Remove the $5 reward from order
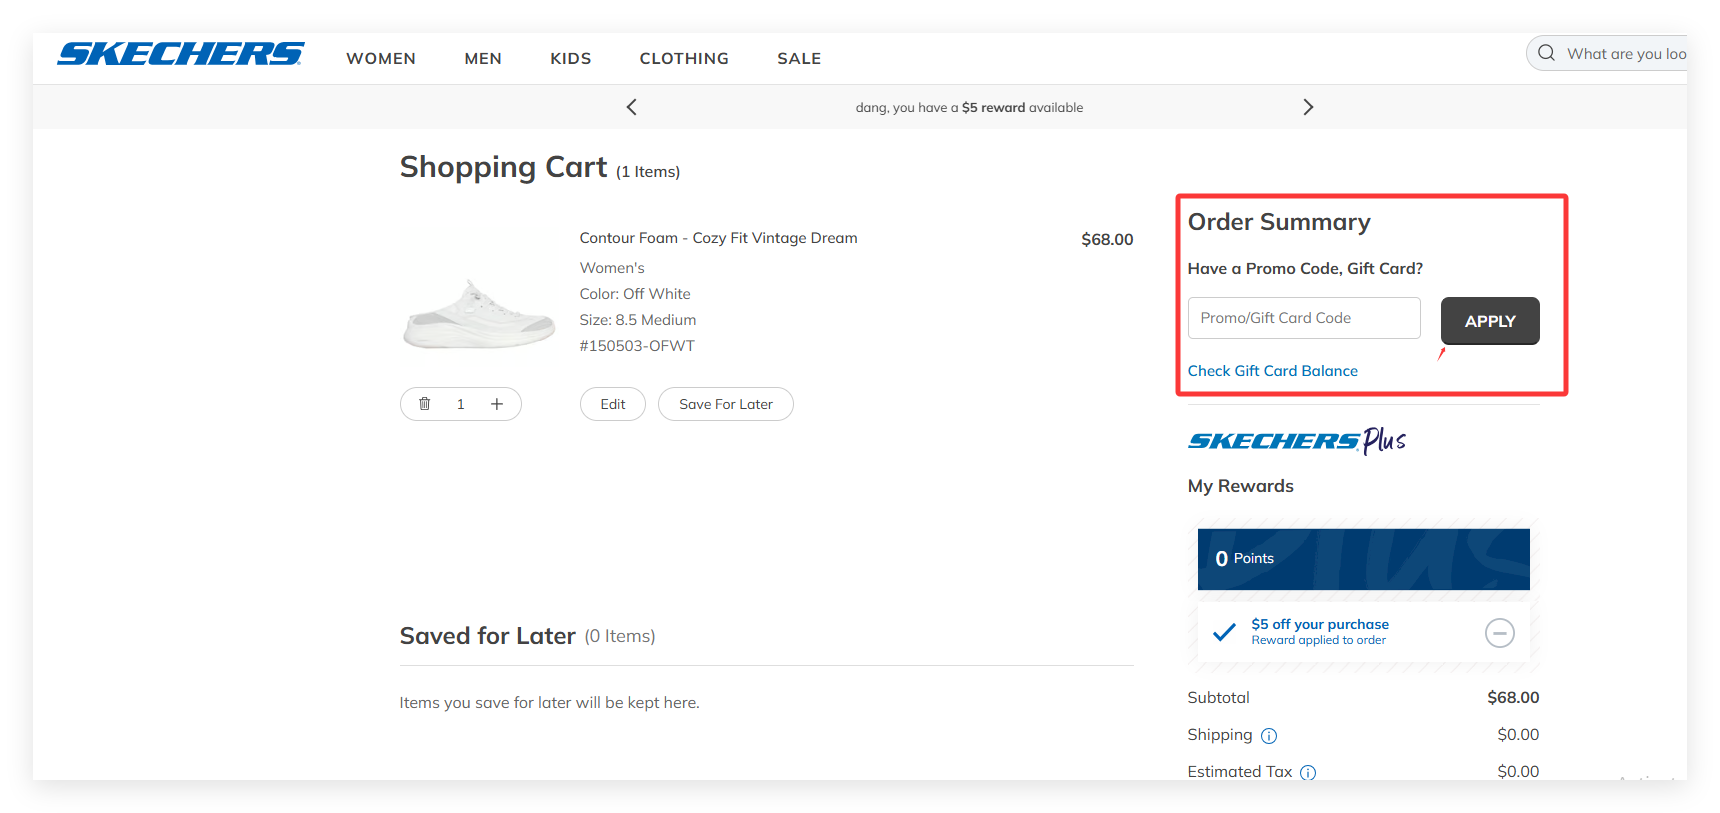Viewport: 1720px width, 813px height. tap(1499, 633)
